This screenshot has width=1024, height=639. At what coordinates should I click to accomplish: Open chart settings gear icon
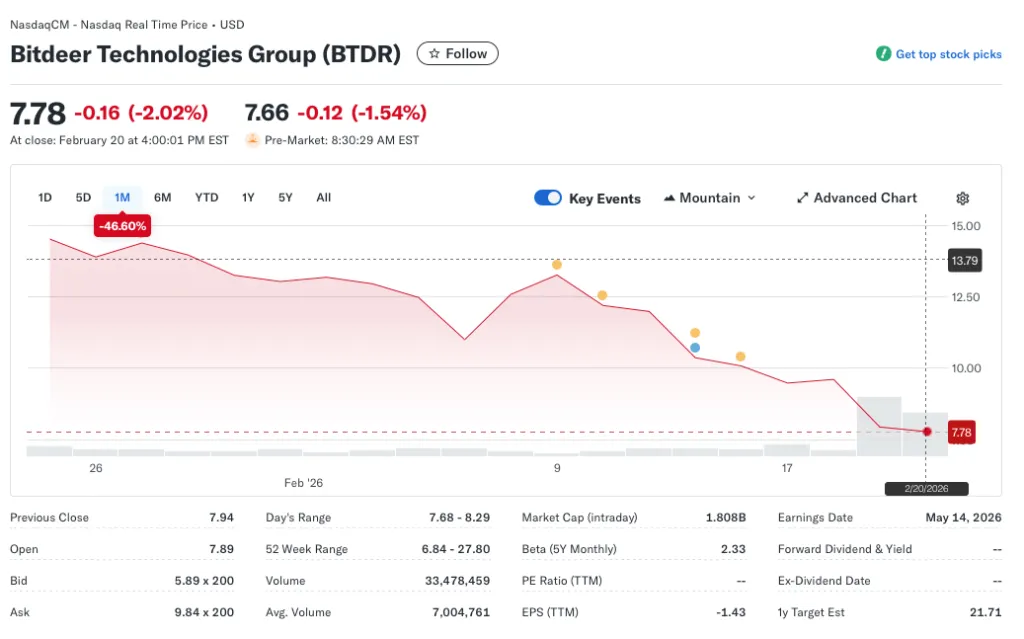[x=963, y=199]
